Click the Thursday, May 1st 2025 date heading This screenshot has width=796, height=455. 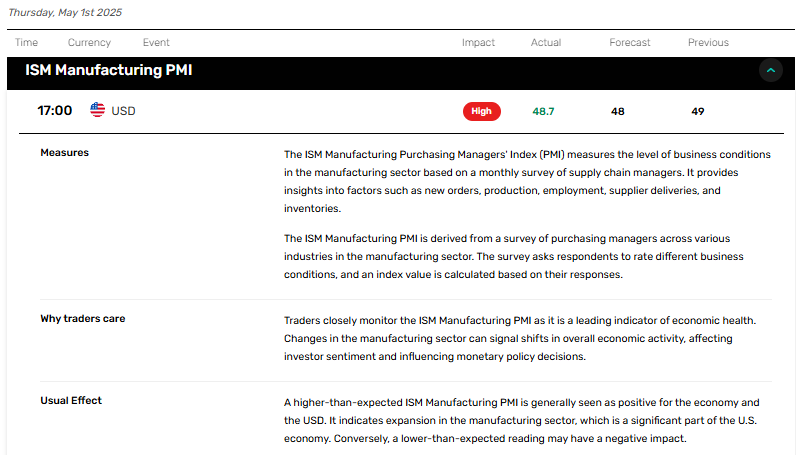tap(65, 12)
